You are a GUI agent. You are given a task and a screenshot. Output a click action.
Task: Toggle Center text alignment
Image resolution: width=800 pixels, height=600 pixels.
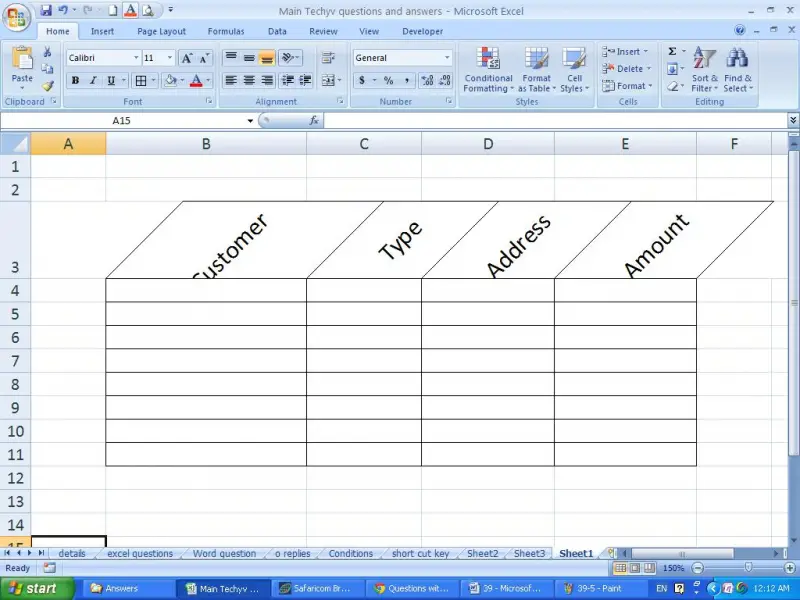click(x=249, y=81)
